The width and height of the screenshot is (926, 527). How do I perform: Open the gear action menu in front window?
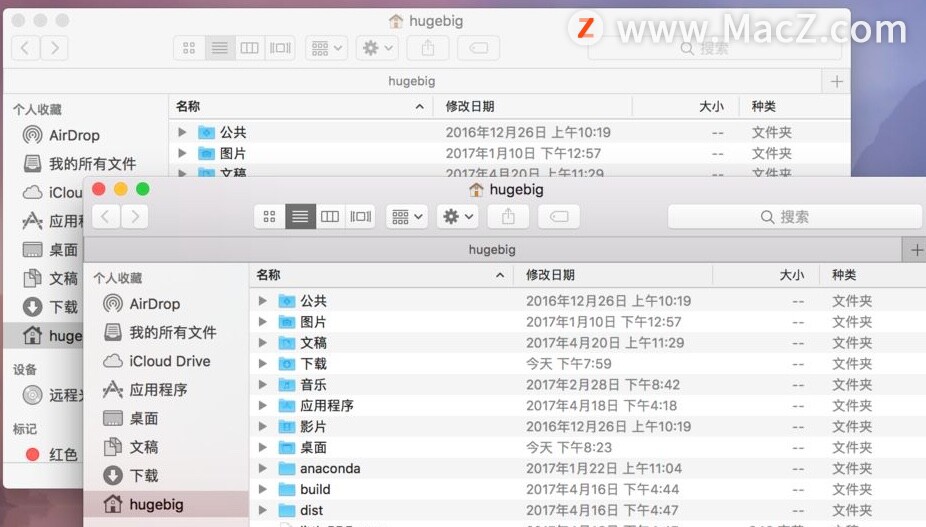tap(458, 217)
